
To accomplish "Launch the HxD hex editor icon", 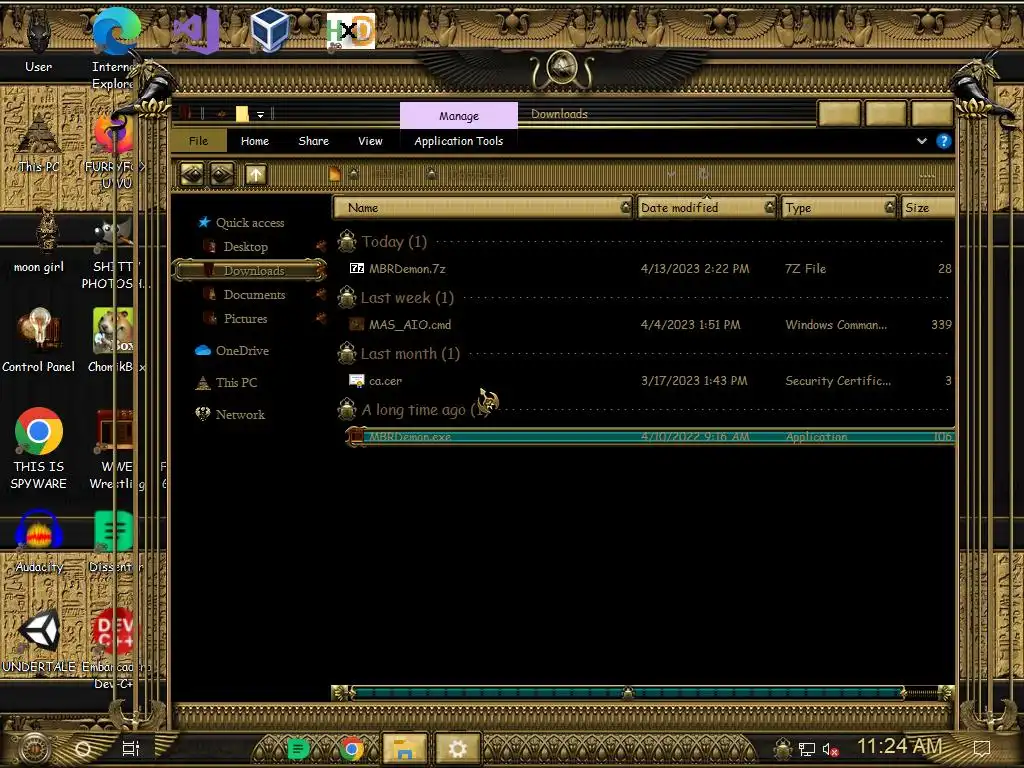I will pyautogui.click(x=351, y=31).
